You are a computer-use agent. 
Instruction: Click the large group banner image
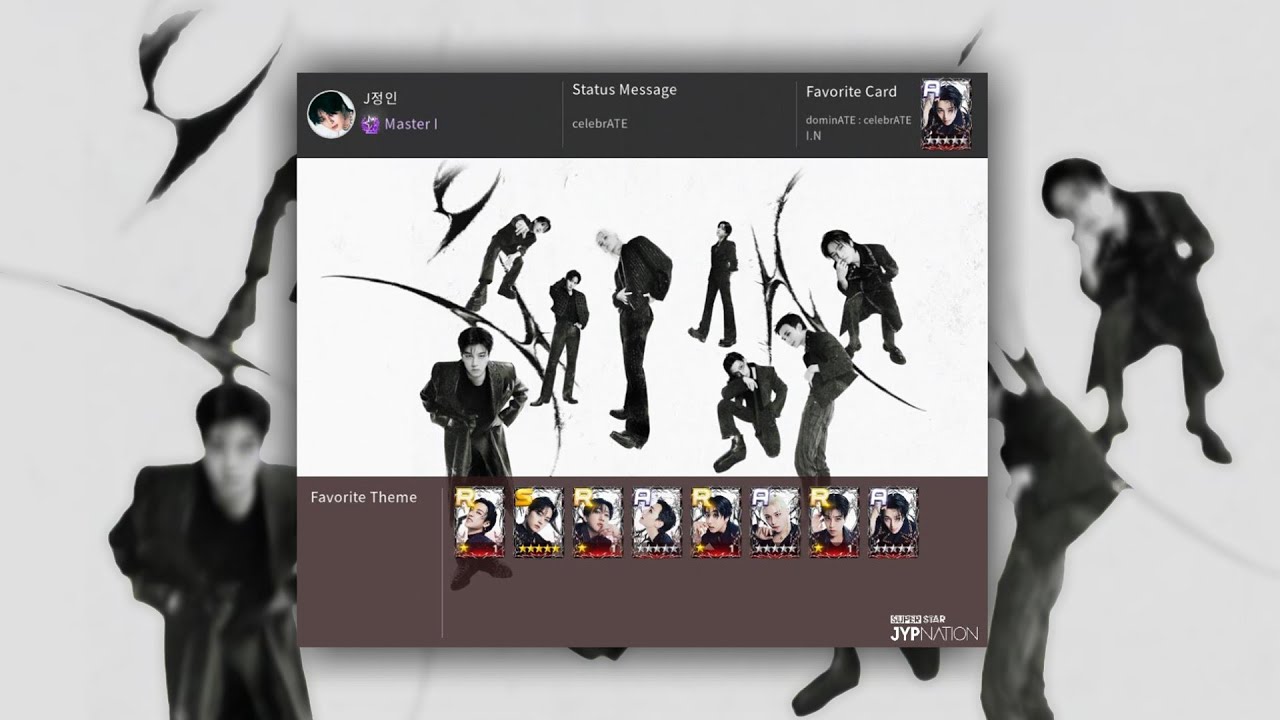(x=642, y=316)
